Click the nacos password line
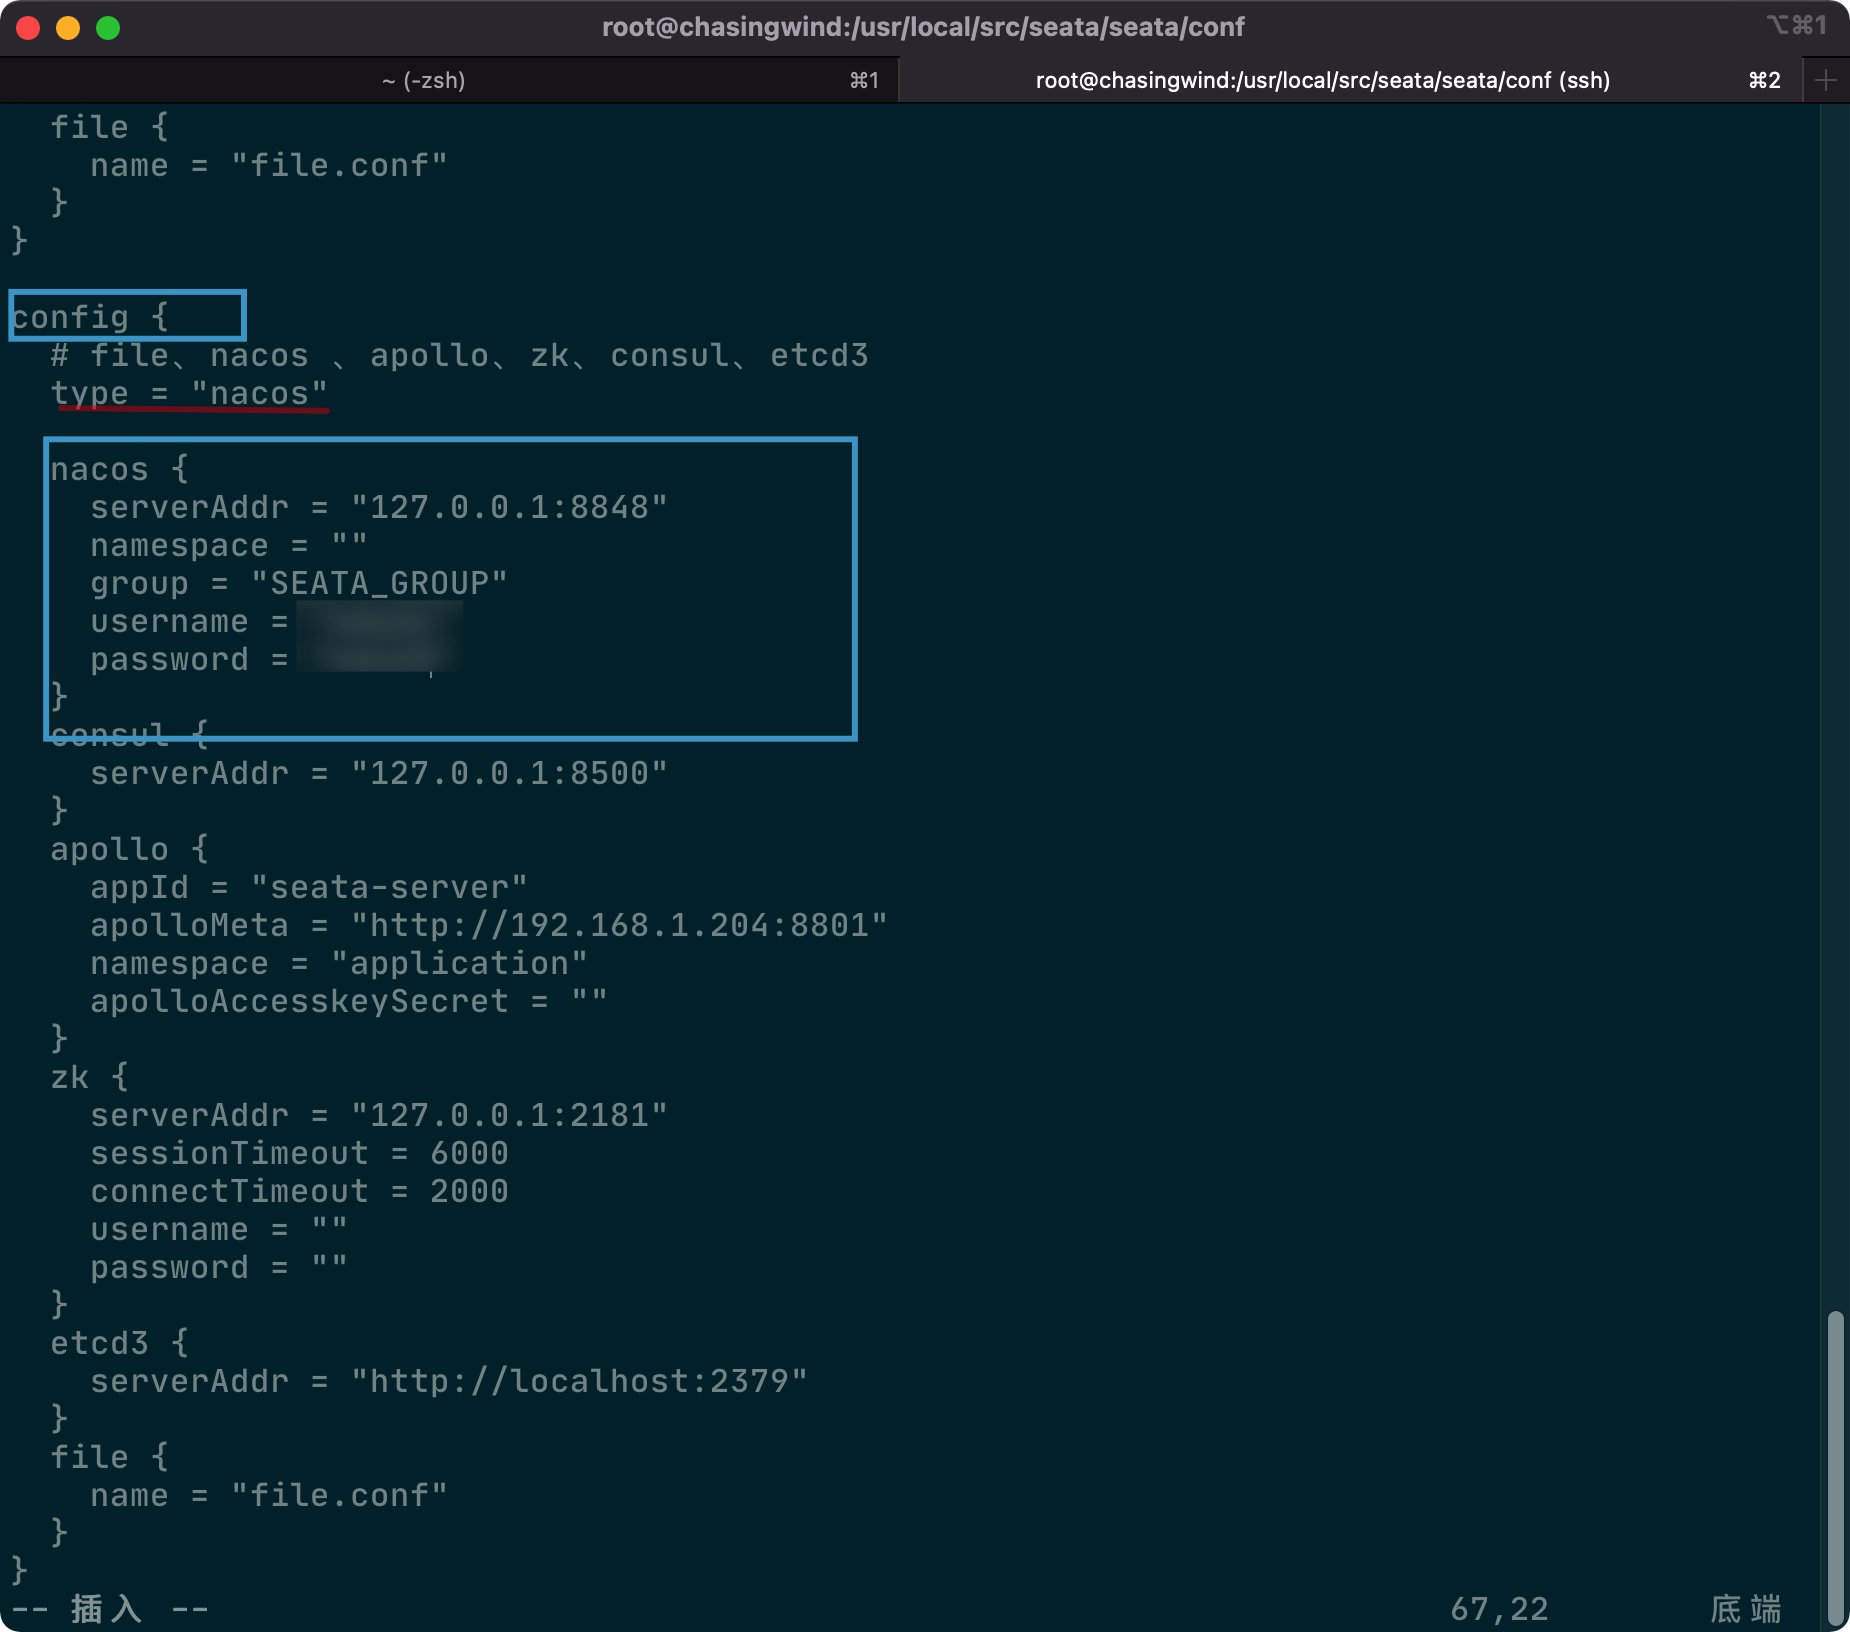Viewport: 1850px width, 1632px height. 275,659
